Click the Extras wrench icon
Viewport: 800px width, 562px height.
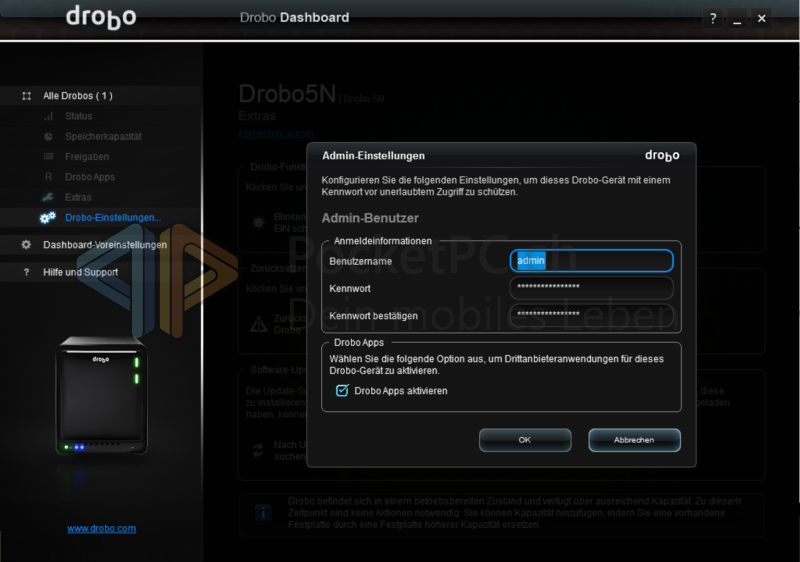pos(48,197)
